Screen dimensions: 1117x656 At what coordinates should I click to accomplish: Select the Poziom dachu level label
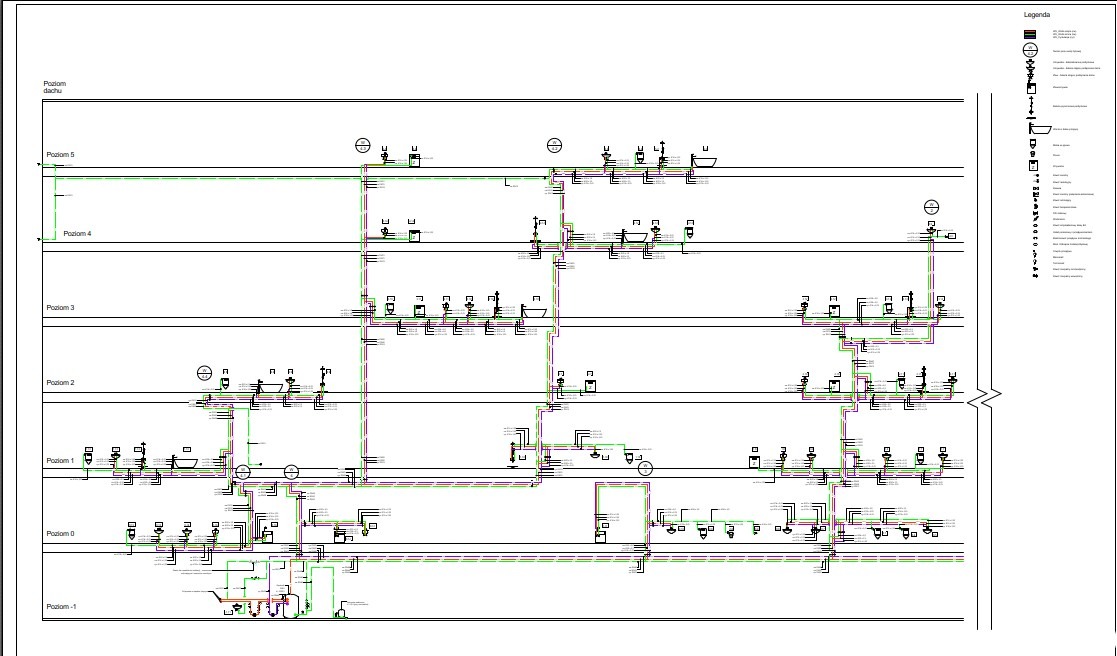(x=54, y=86)
